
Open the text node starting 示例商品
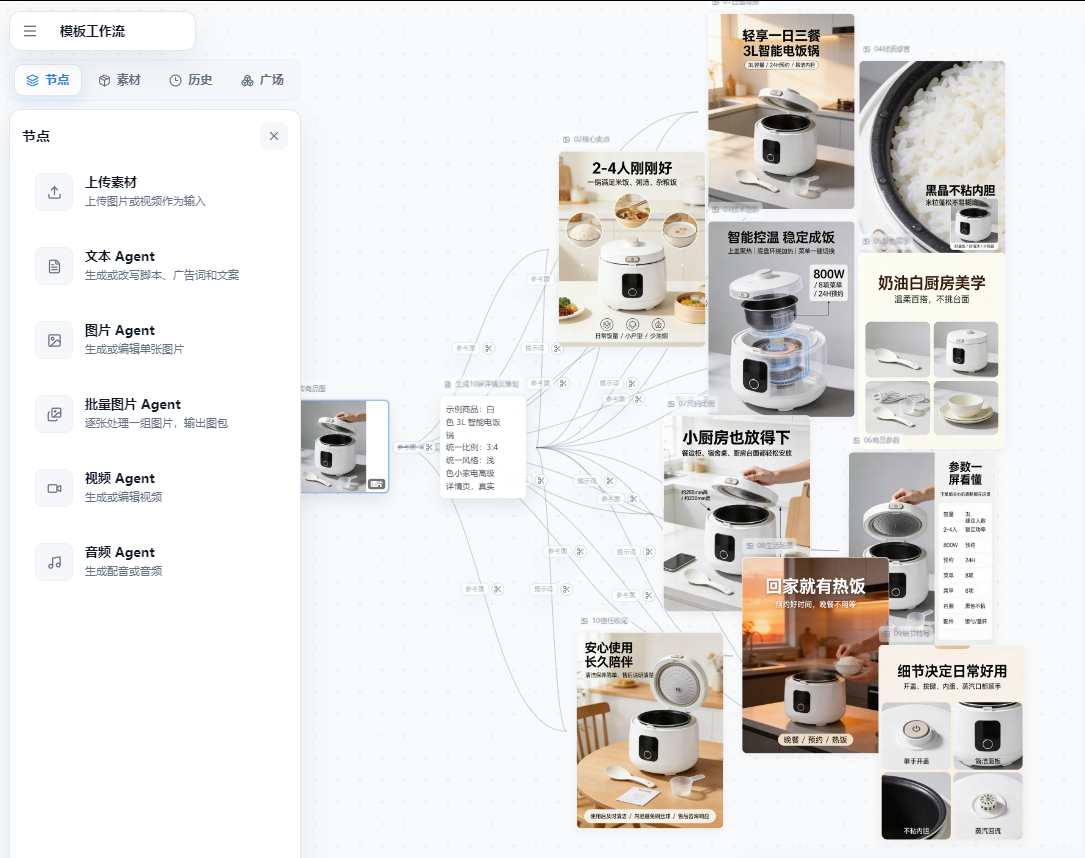pos(483,448)
